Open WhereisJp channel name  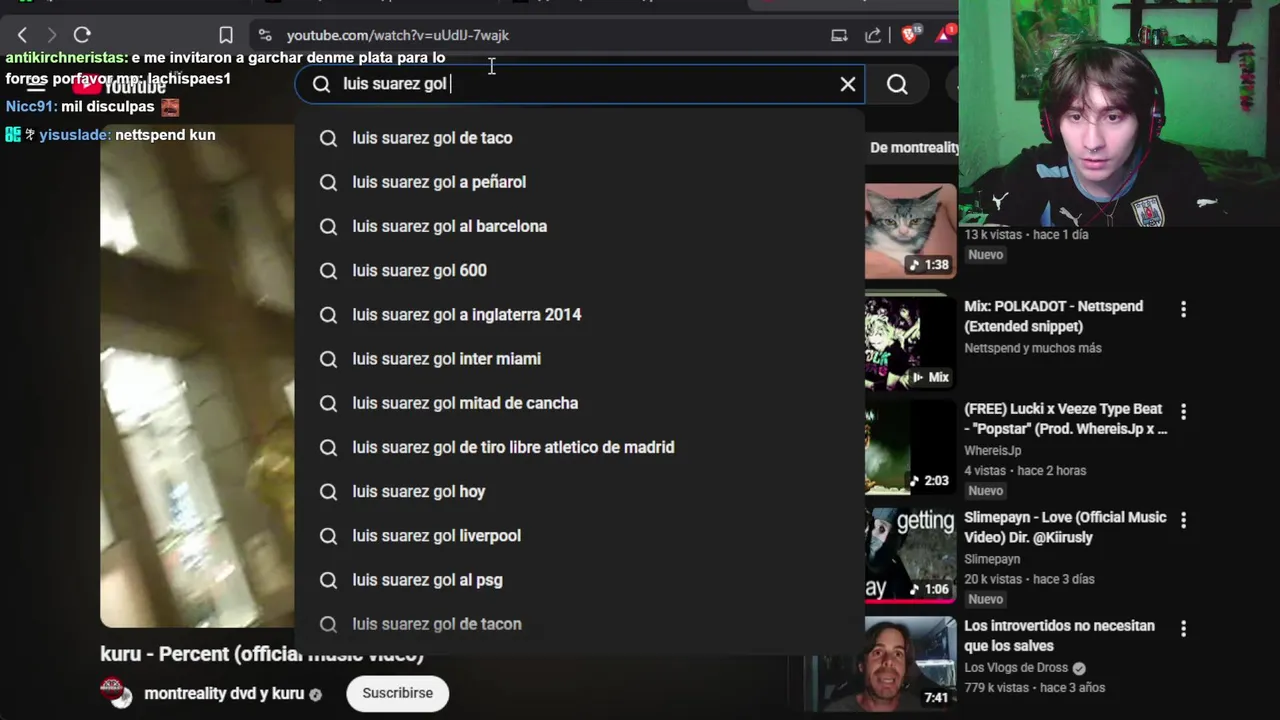[x=992, y=450]
